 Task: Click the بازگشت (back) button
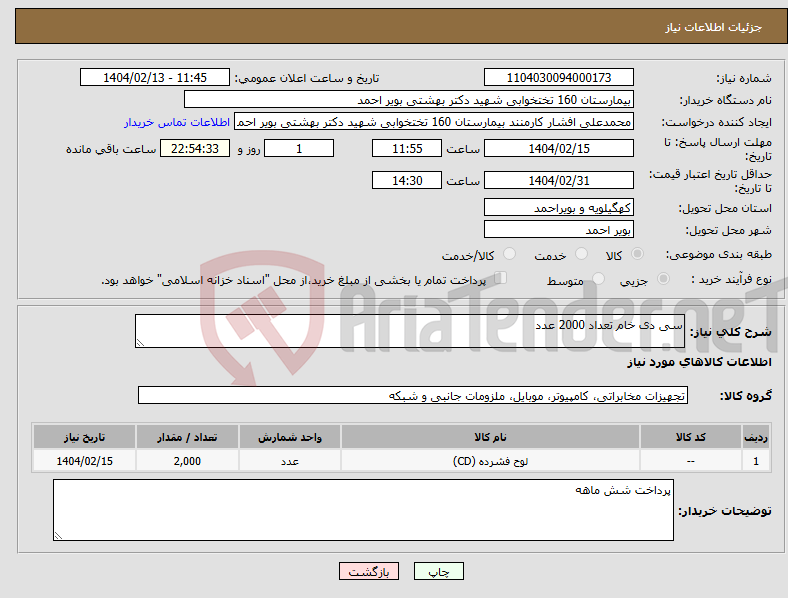click(369, 571)
